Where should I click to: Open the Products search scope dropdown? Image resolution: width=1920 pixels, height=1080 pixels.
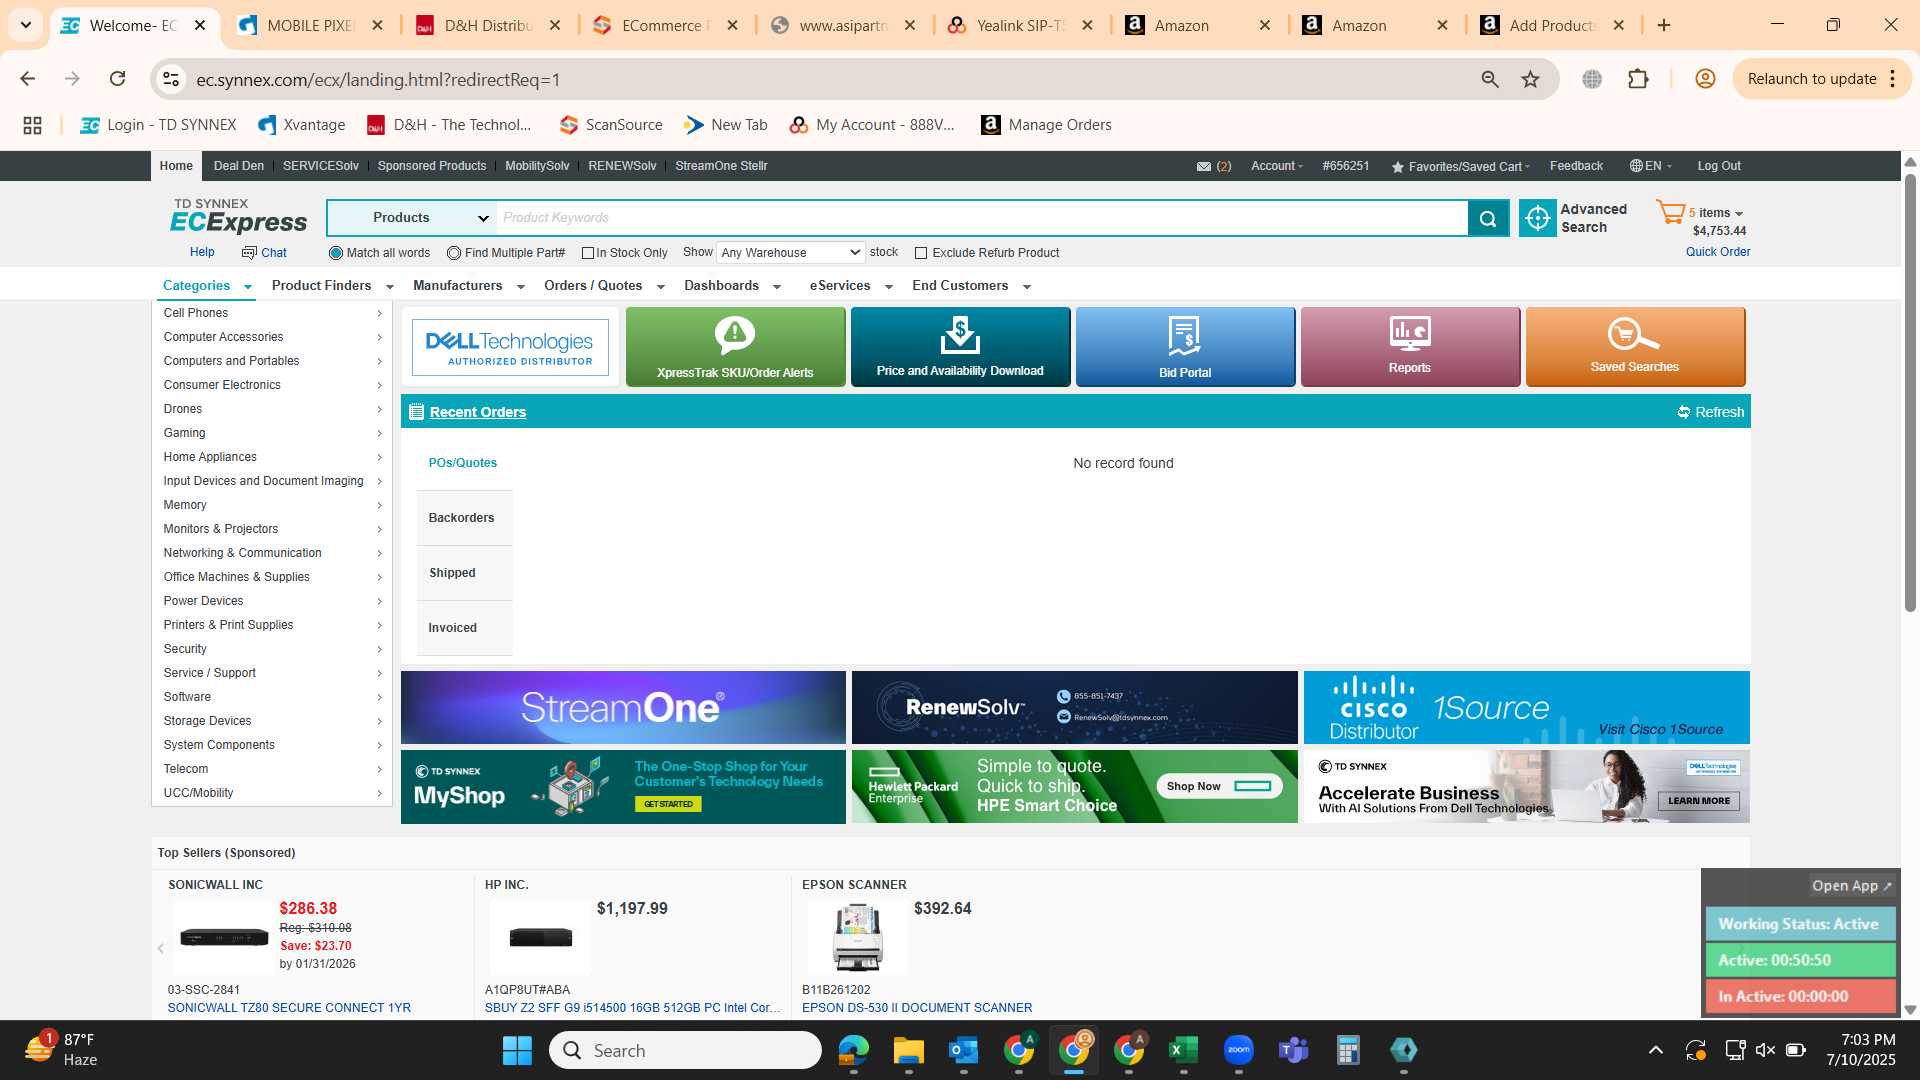coord(411,218)
